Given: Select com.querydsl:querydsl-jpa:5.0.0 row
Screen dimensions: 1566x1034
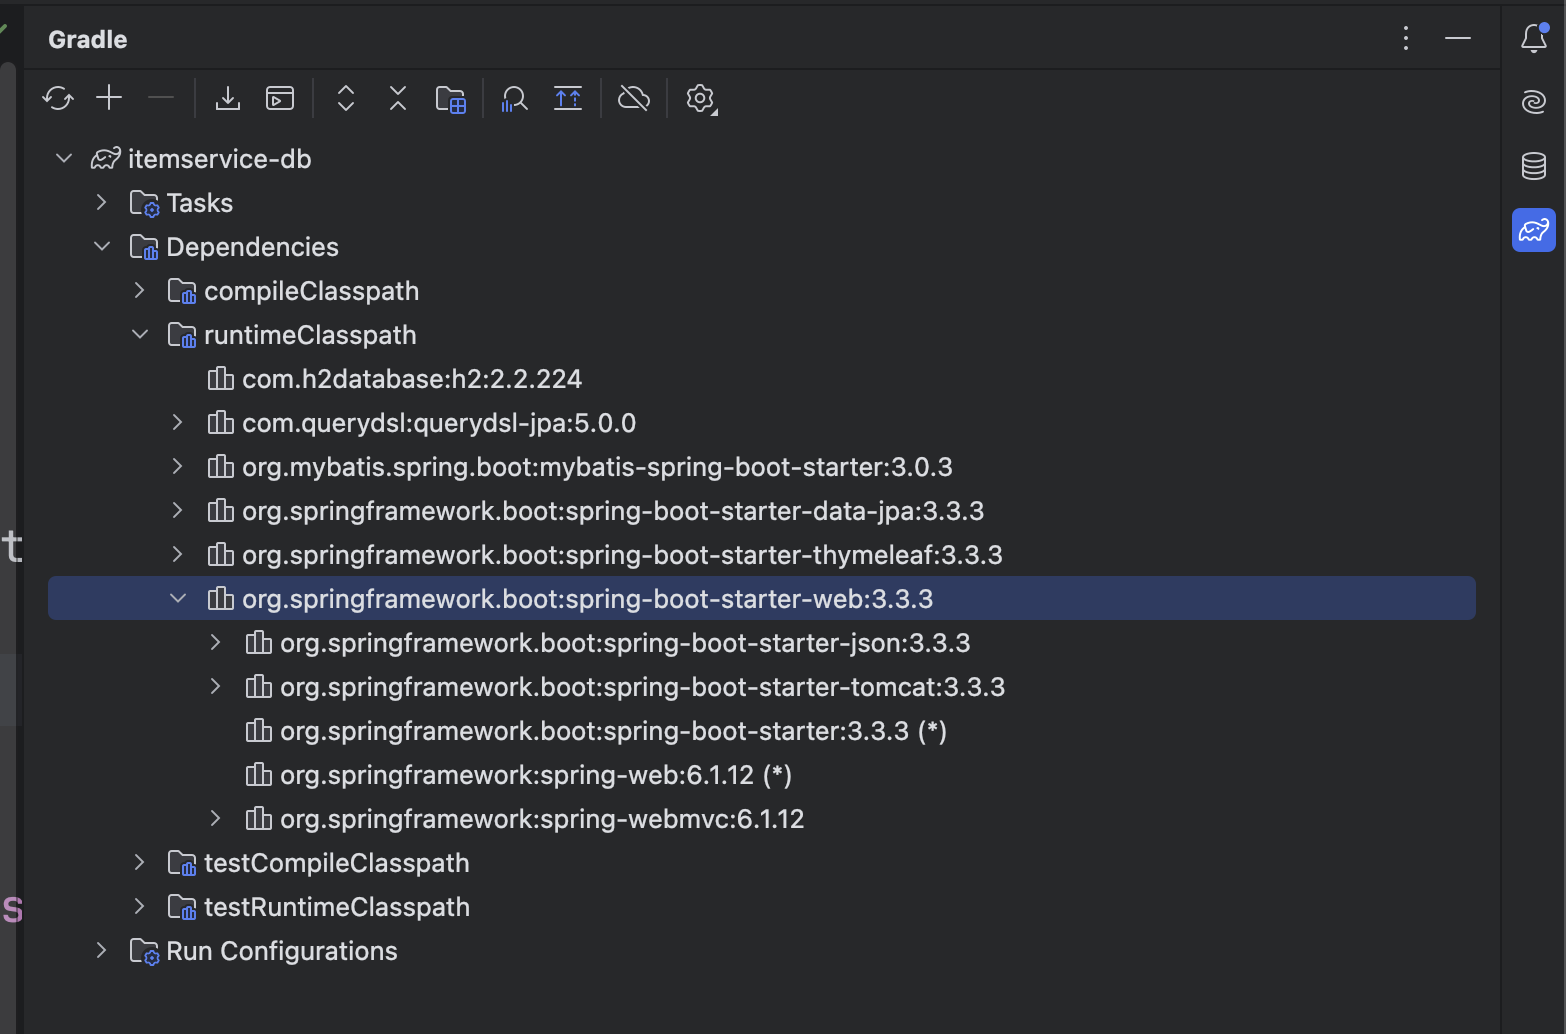Looking at the screenshot, I should 762,422.
